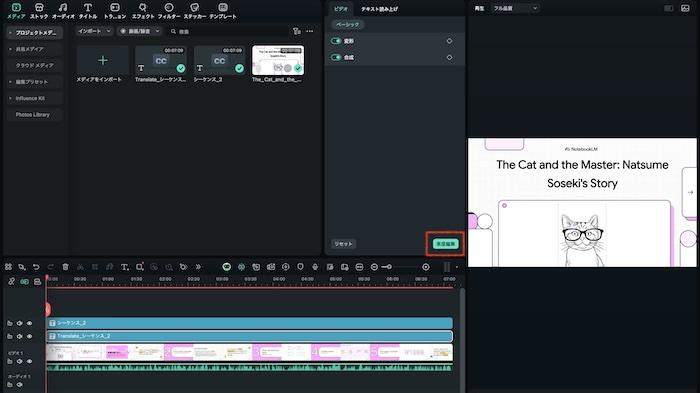Screen dimensions: 700x393
Task: Switch to the テキスト読み上げ tab
Action: click(379, 8)
